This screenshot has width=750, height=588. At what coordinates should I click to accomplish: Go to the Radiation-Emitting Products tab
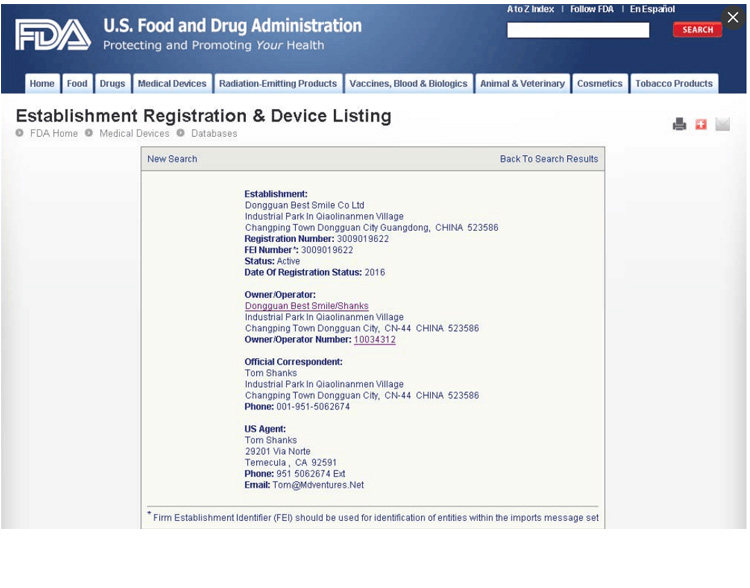click(x=278, y=84)
